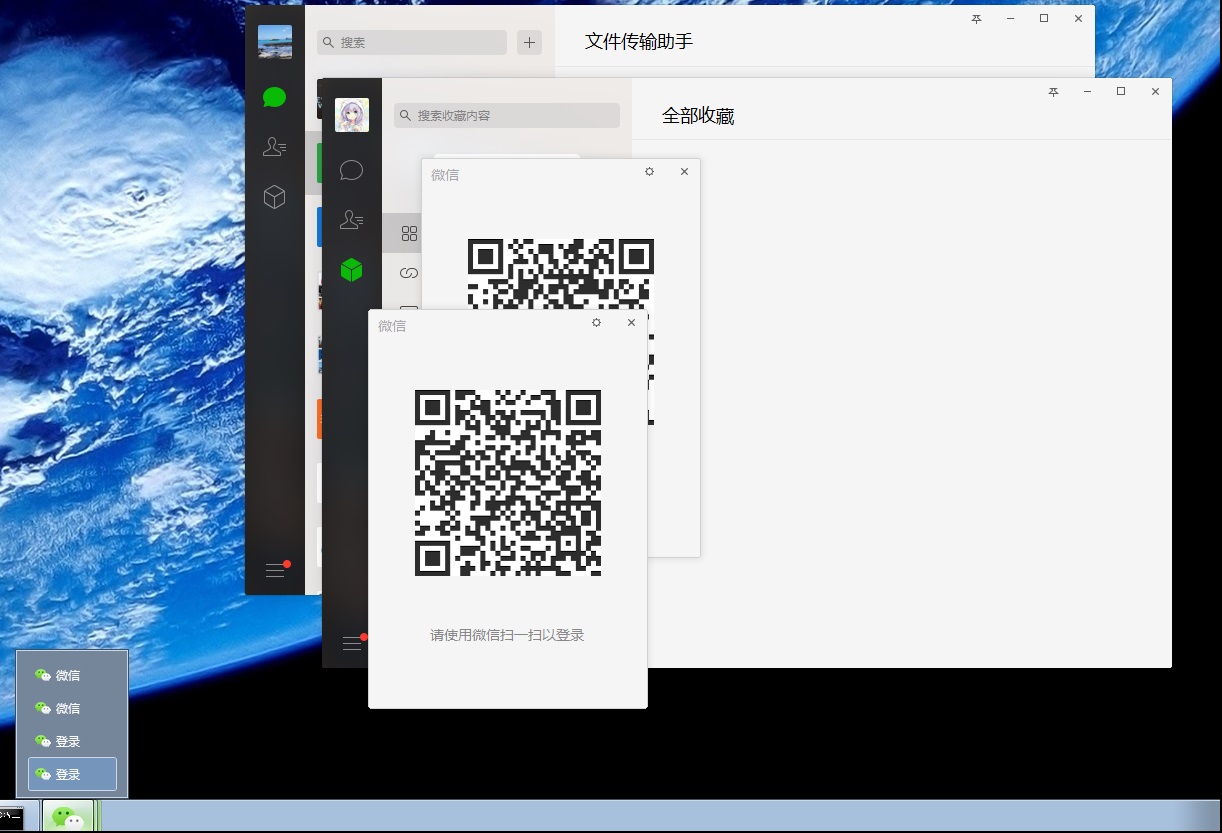This screenshot has height=833, width=1222.
Task: Click the anime avatar in 全部收藏 window
Action: (x=351, y=115)
